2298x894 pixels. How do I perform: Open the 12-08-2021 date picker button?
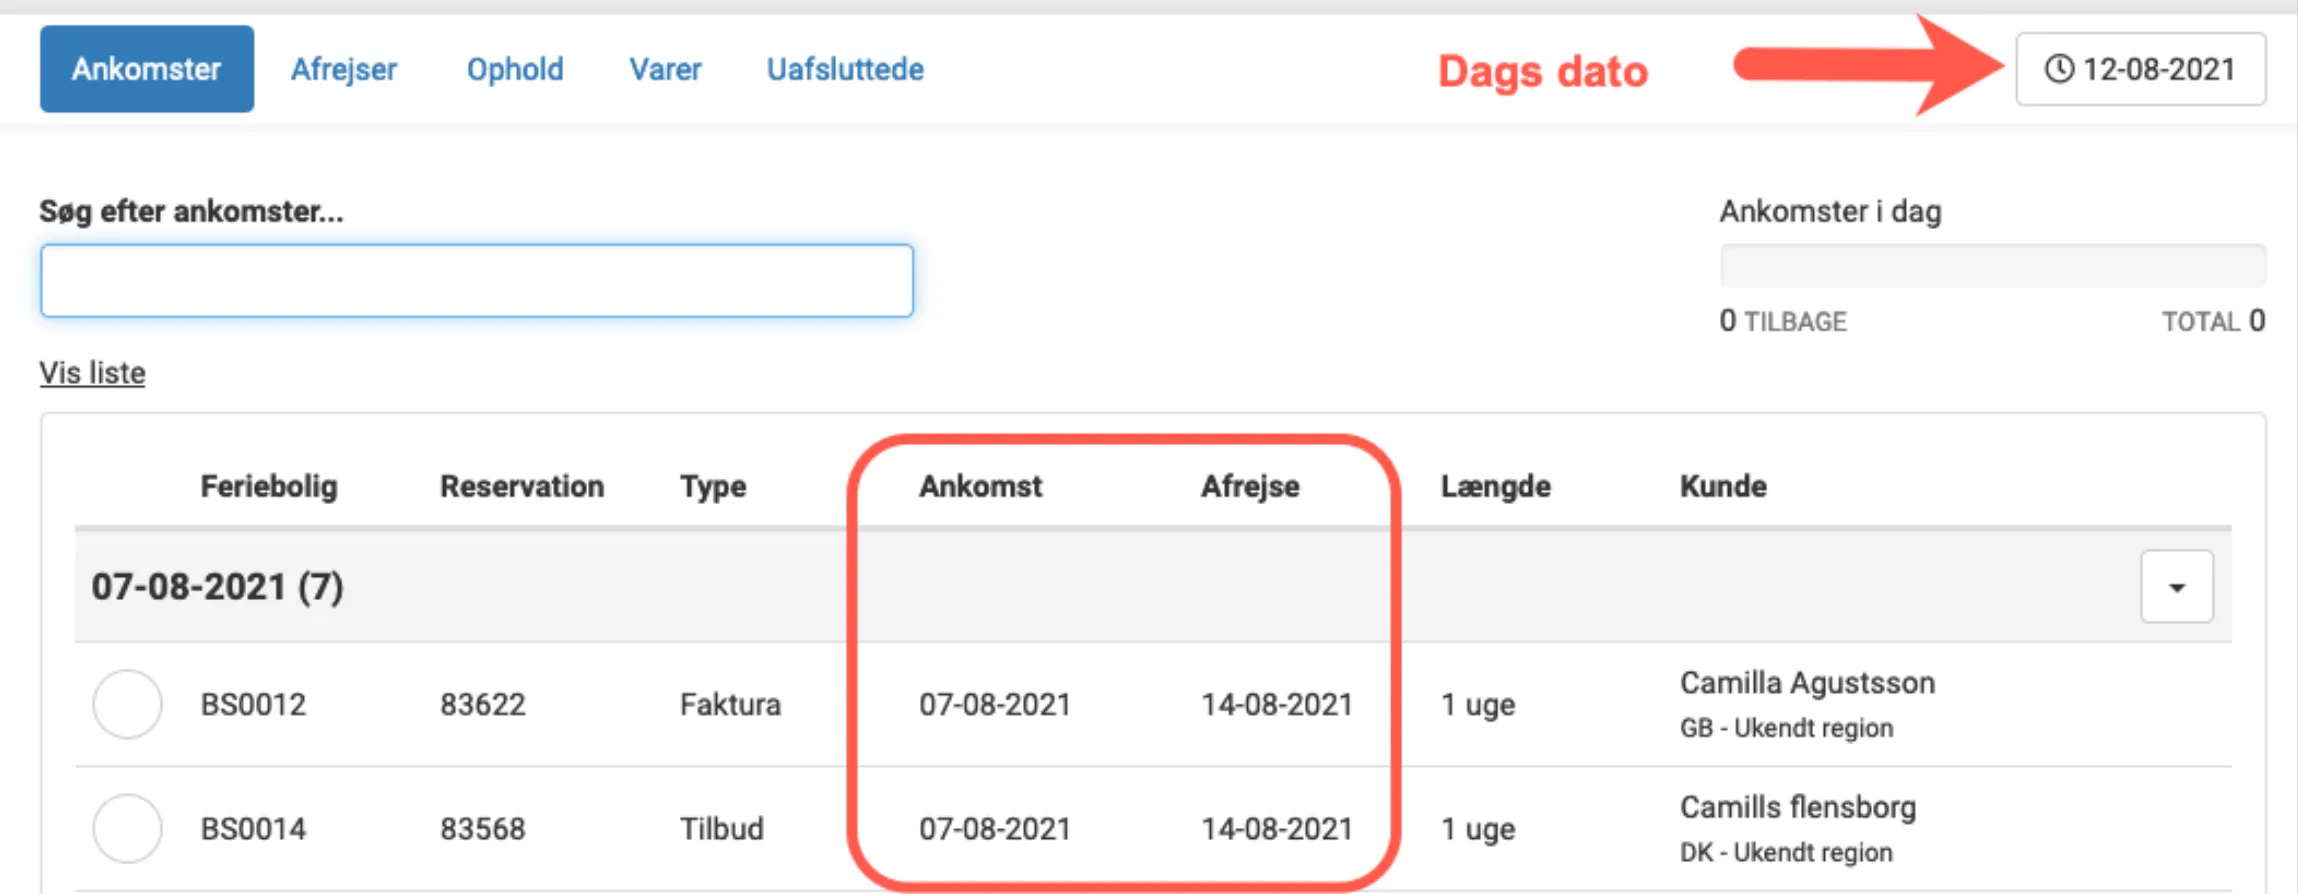[x=2140, y=69]
